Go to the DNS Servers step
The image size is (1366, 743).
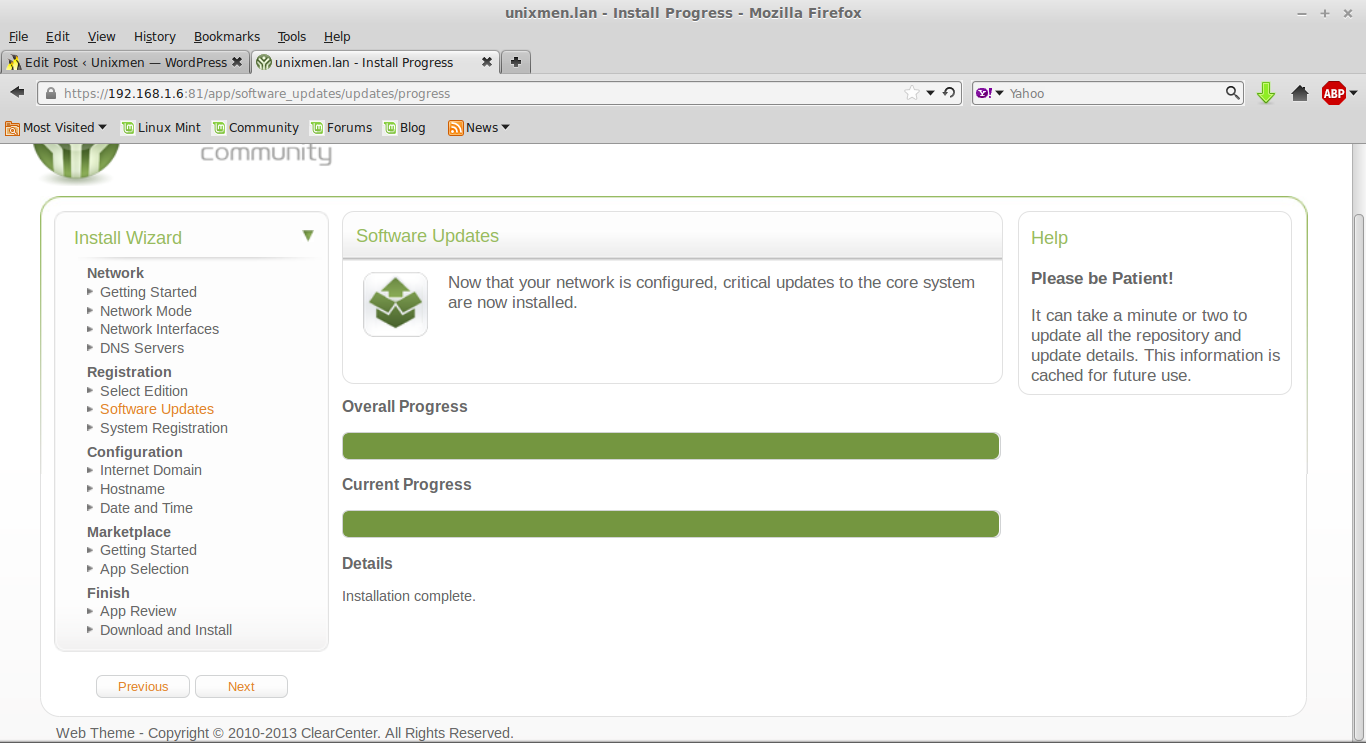pos(142,348)
